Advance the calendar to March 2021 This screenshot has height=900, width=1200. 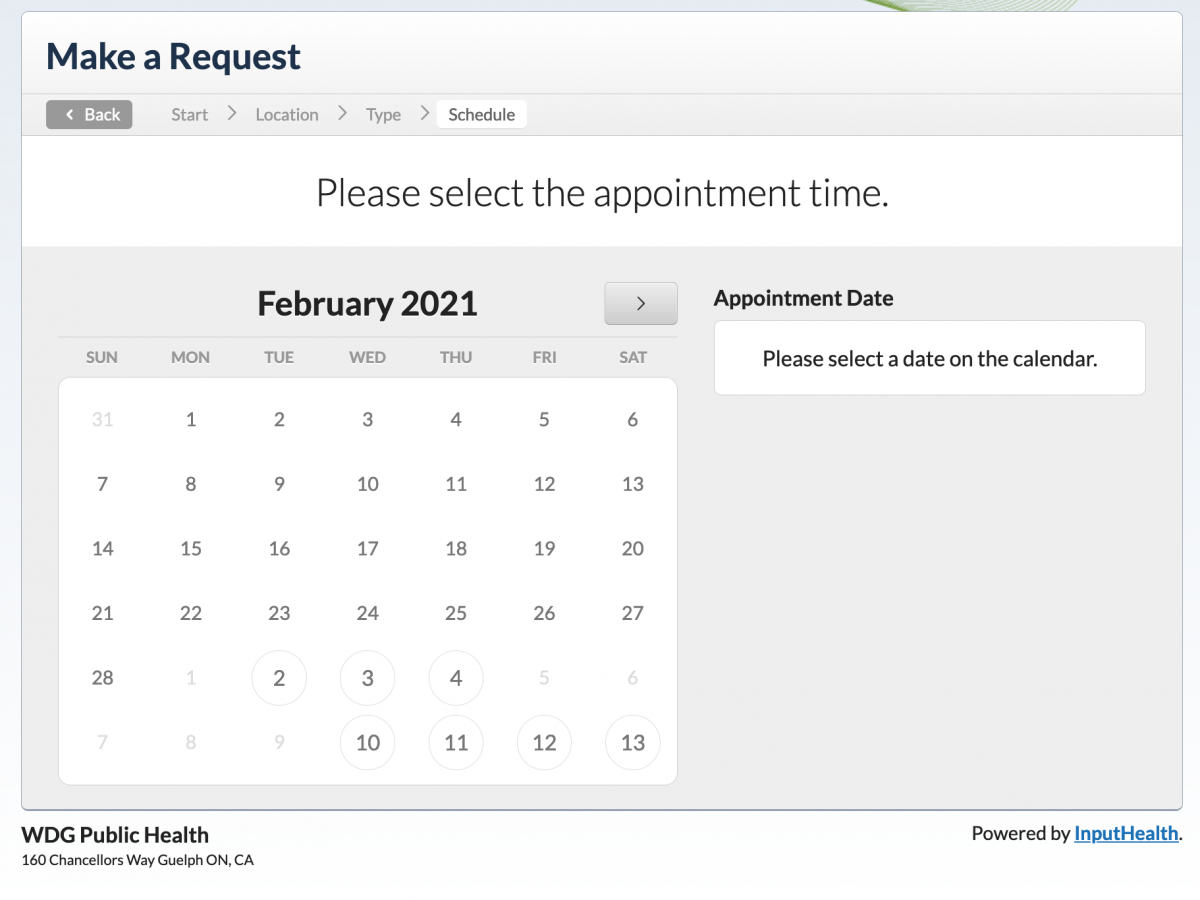(640, 303)
